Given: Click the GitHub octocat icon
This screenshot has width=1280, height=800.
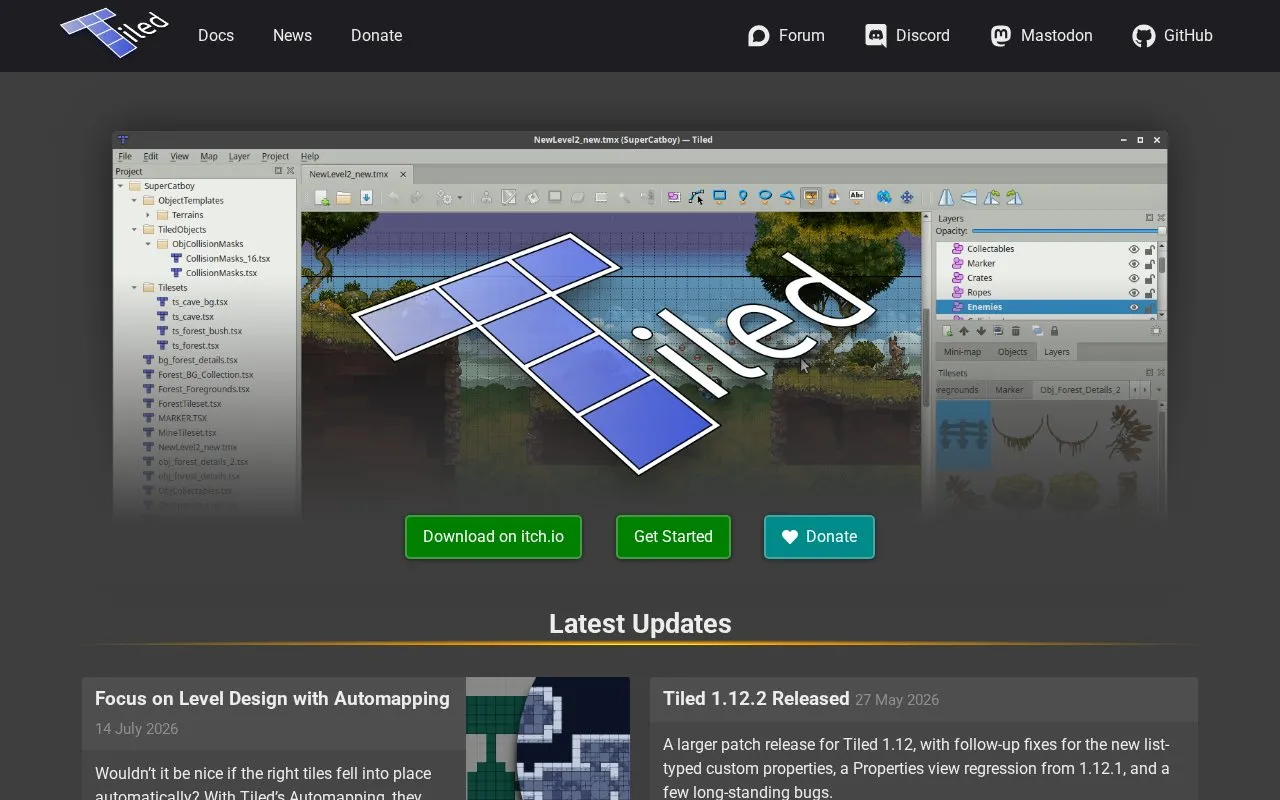Looking at the screenshot, I should click(x=1144, y=36).
